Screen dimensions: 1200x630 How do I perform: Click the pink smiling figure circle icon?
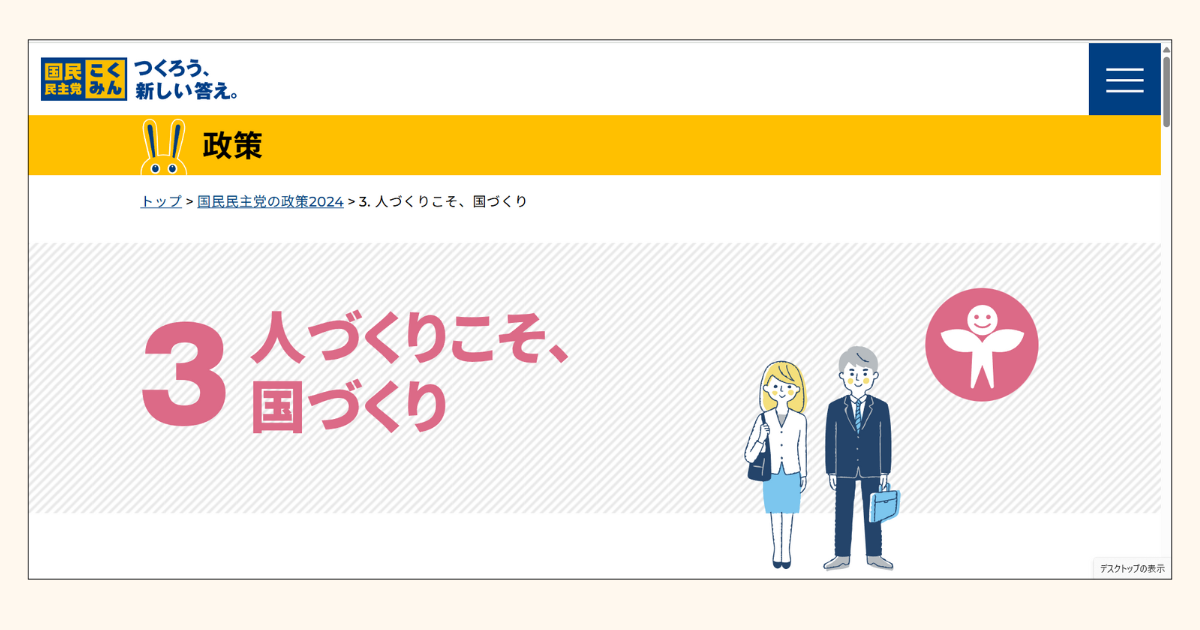(x=981, y=345)
